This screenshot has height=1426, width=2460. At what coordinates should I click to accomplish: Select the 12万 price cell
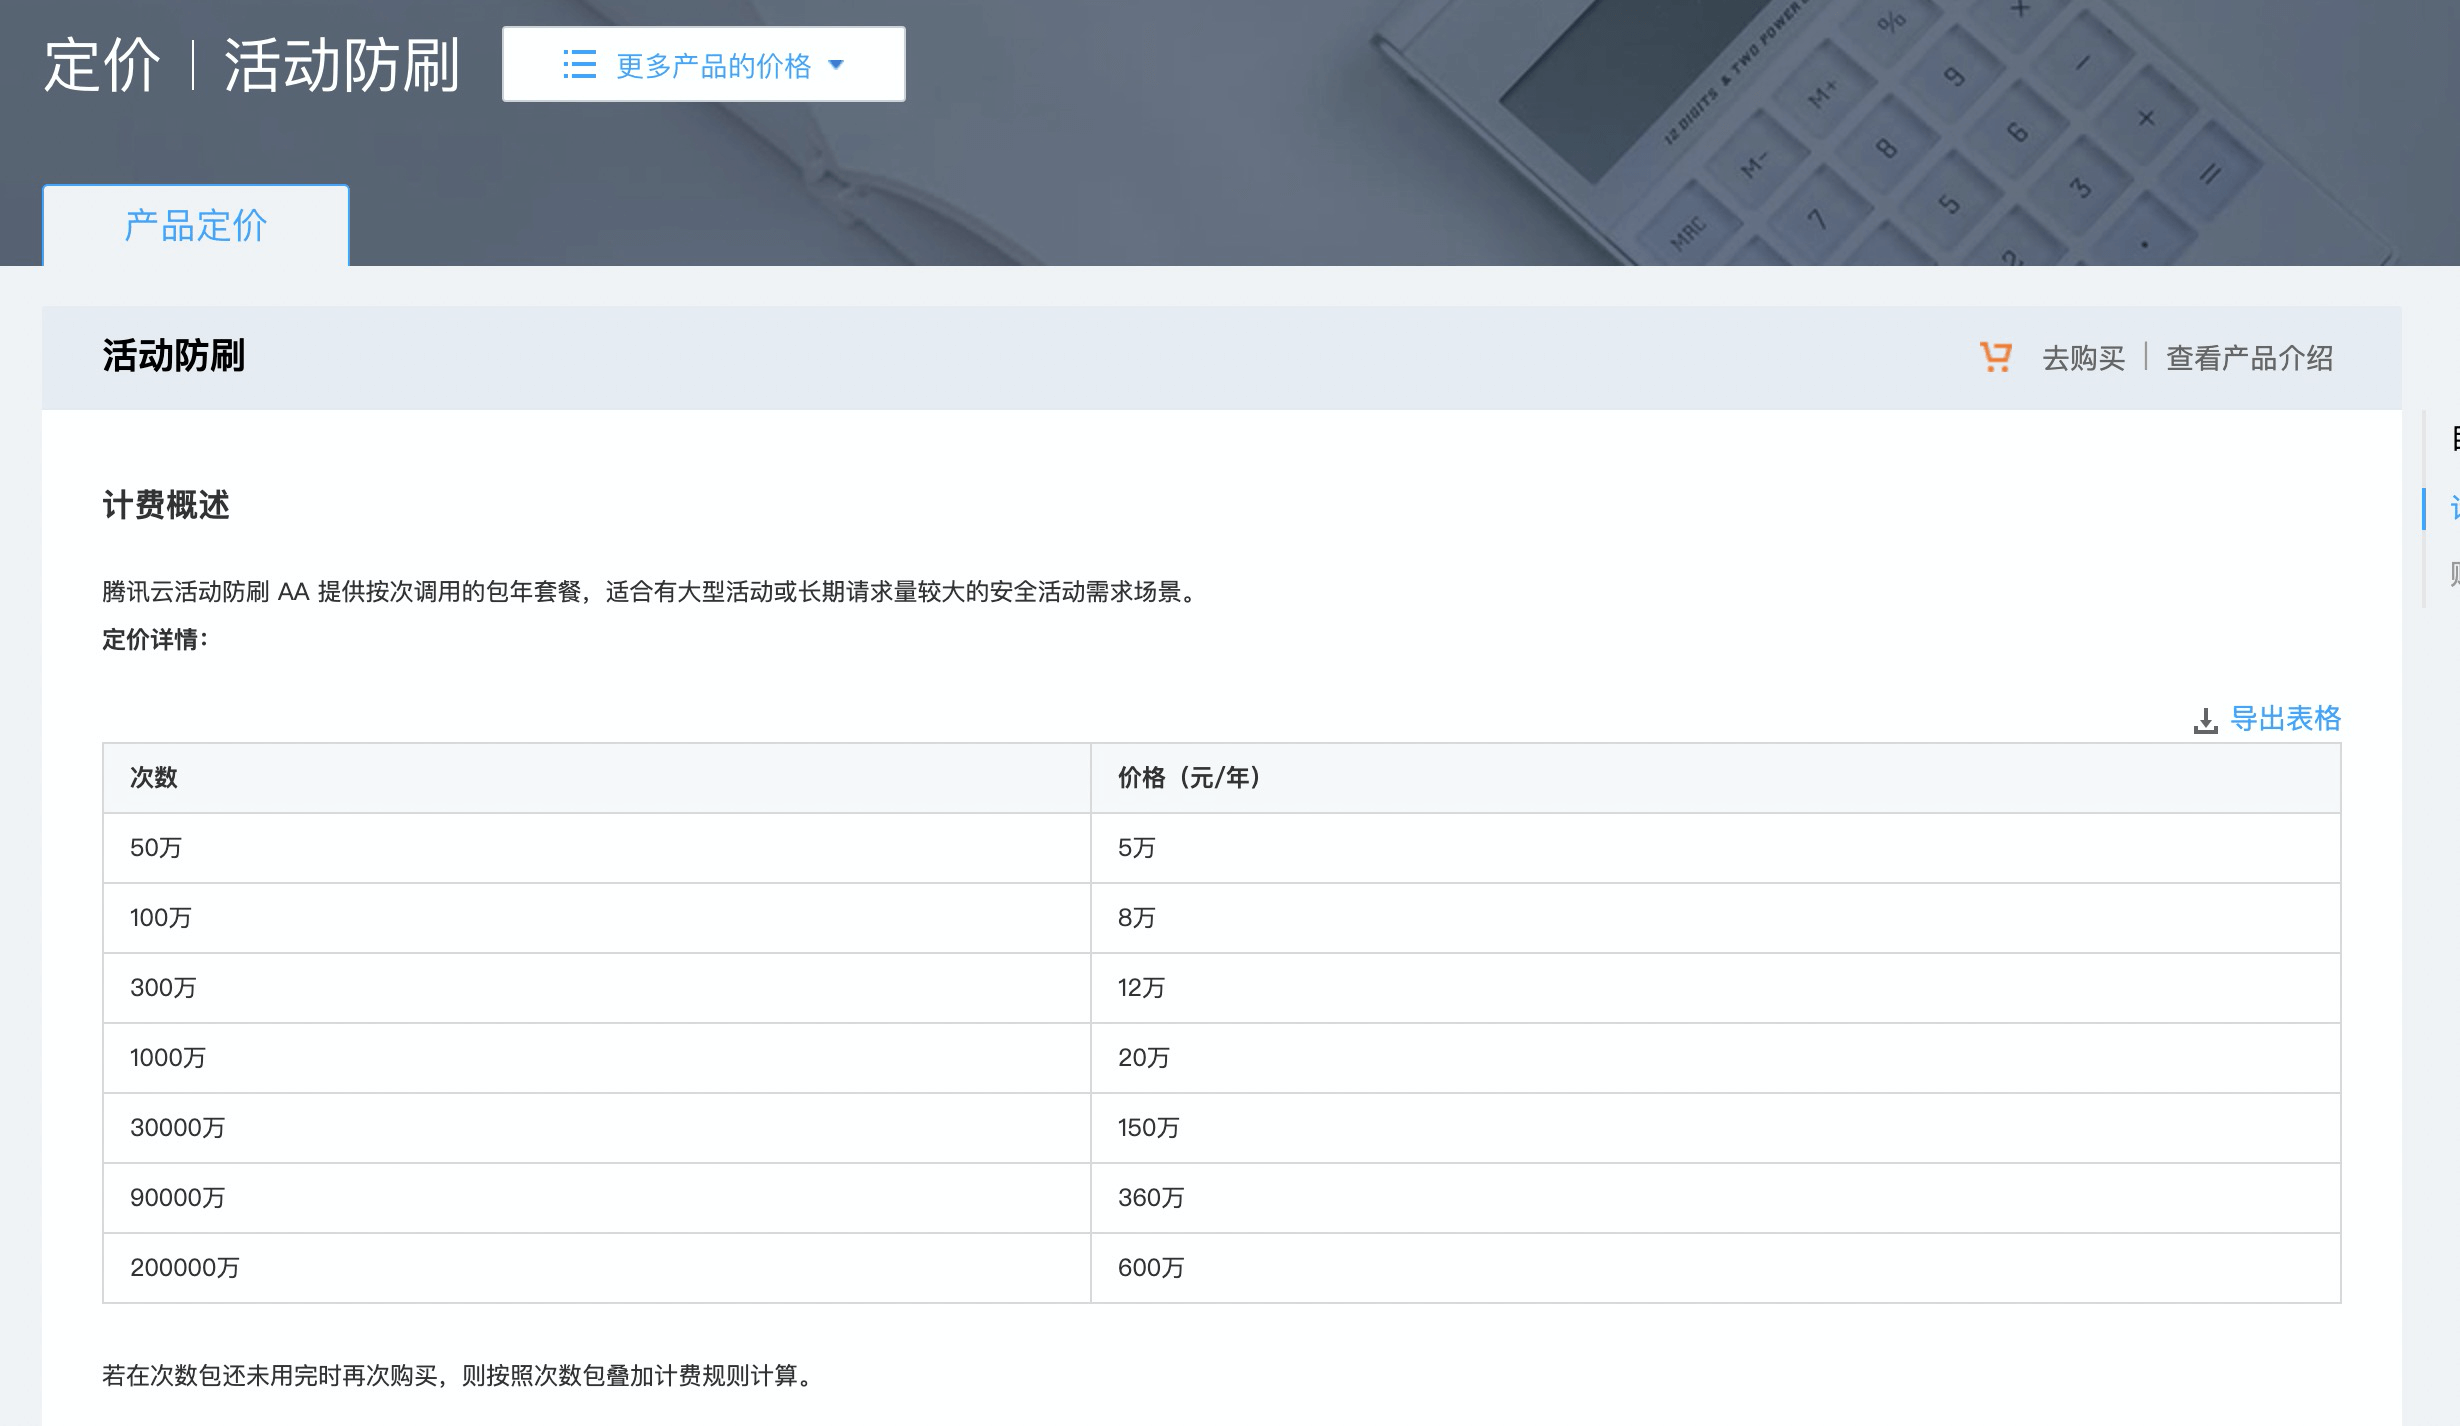click(1715, 988)
